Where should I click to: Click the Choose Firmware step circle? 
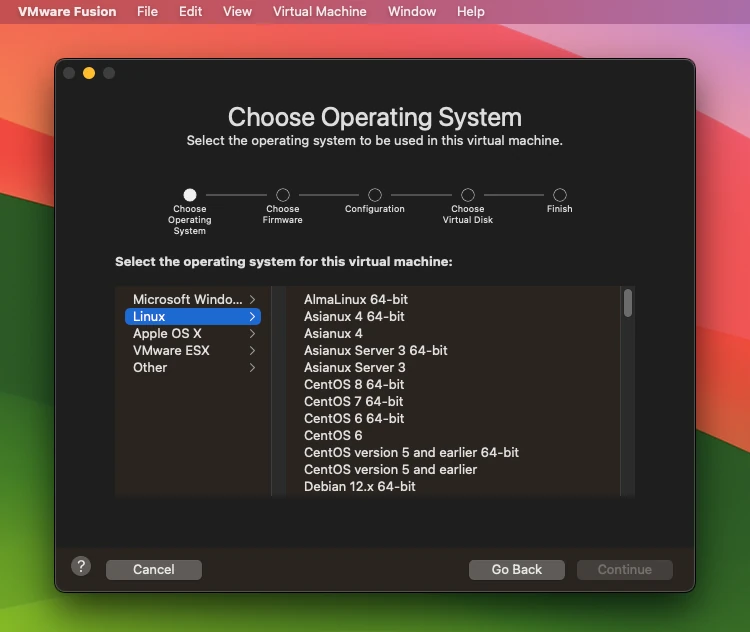click(x=283, y=195)
